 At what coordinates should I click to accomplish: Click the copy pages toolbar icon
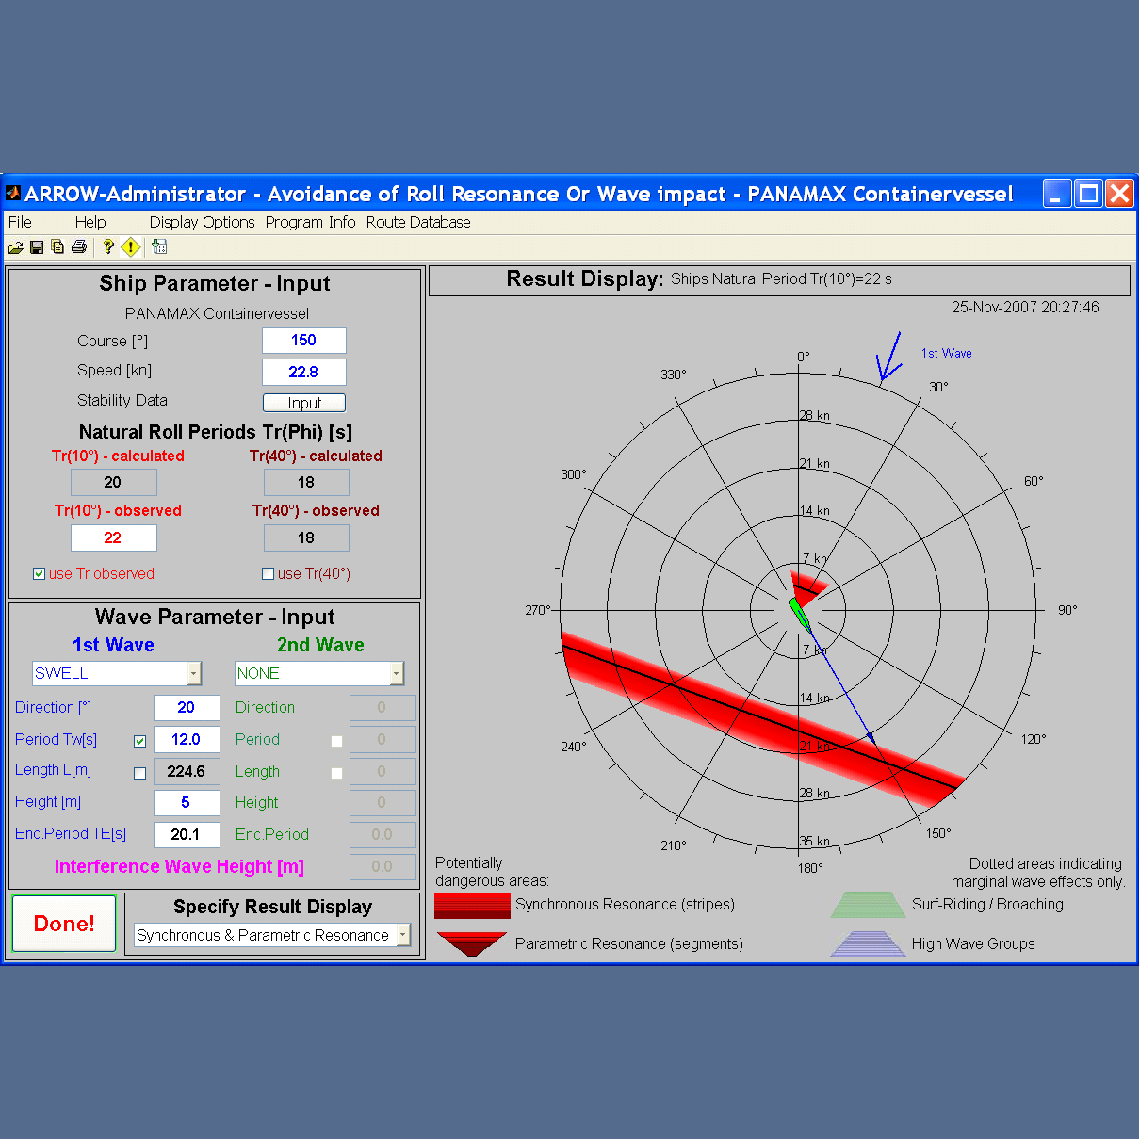57,248
